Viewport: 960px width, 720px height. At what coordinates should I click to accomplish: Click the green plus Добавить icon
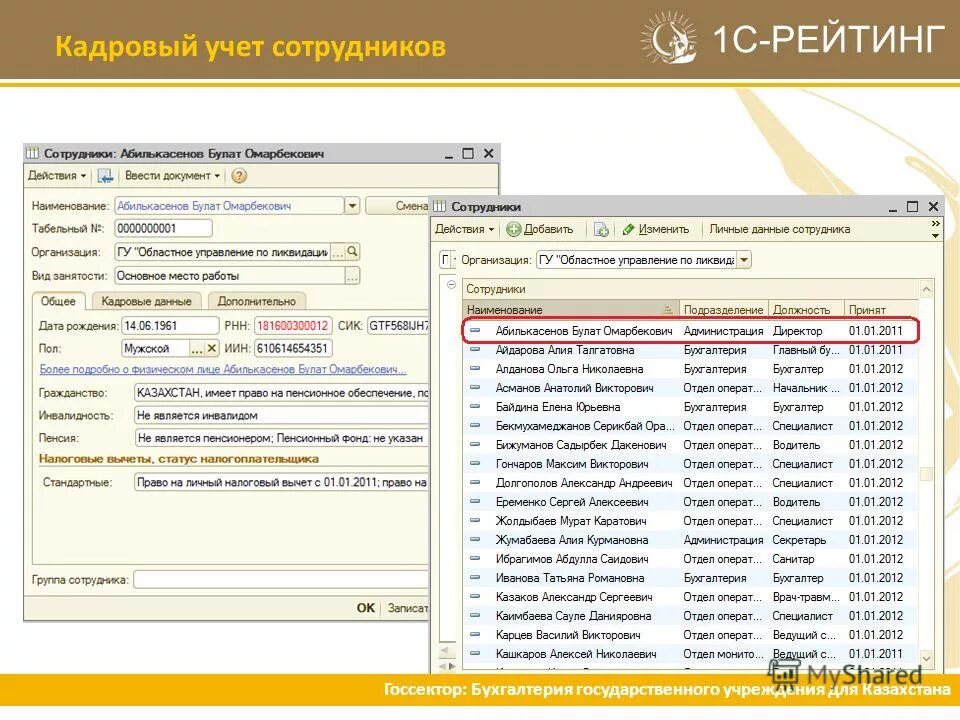(x=513, y=230)
